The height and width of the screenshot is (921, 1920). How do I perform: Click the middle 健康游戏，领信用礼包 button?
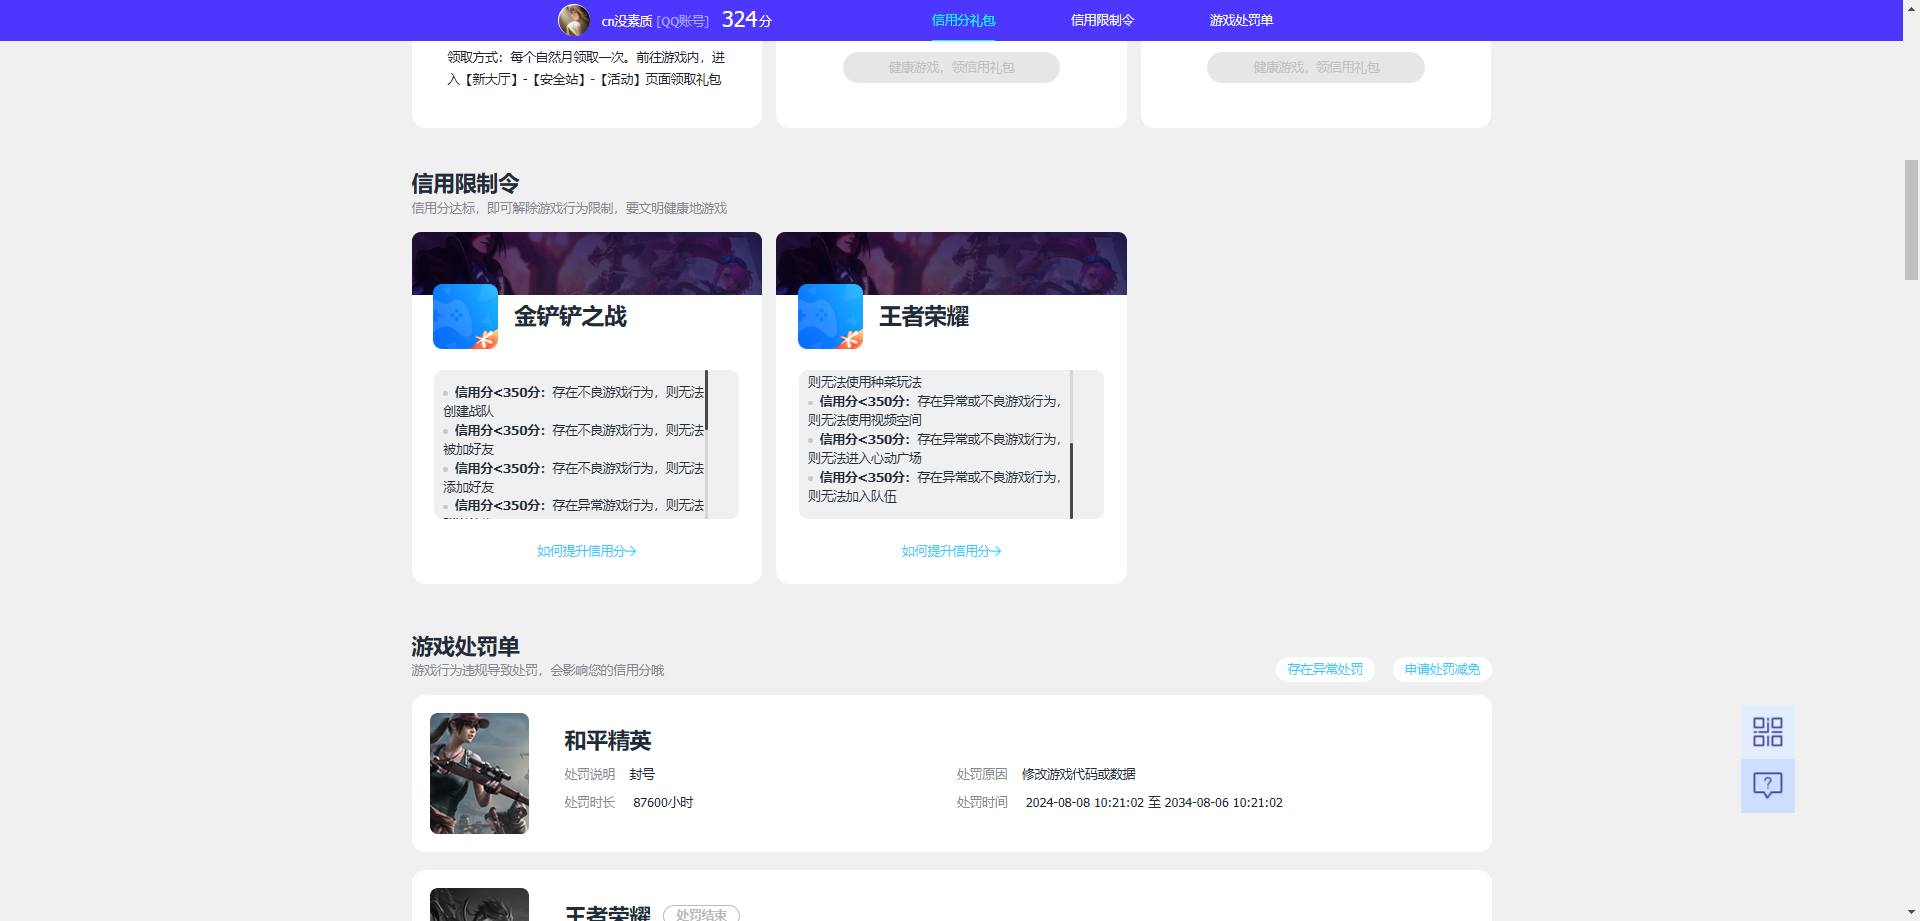951,67
